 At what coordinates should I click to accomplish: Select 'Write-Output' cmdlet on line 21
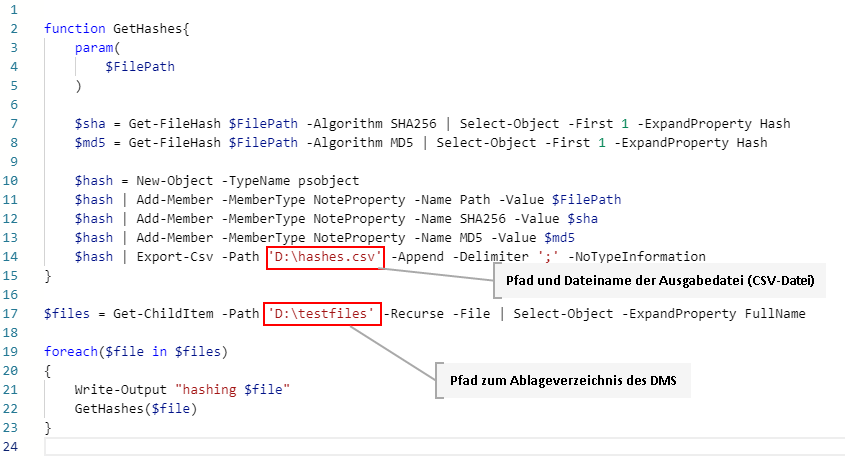click(x=121, y=389)
